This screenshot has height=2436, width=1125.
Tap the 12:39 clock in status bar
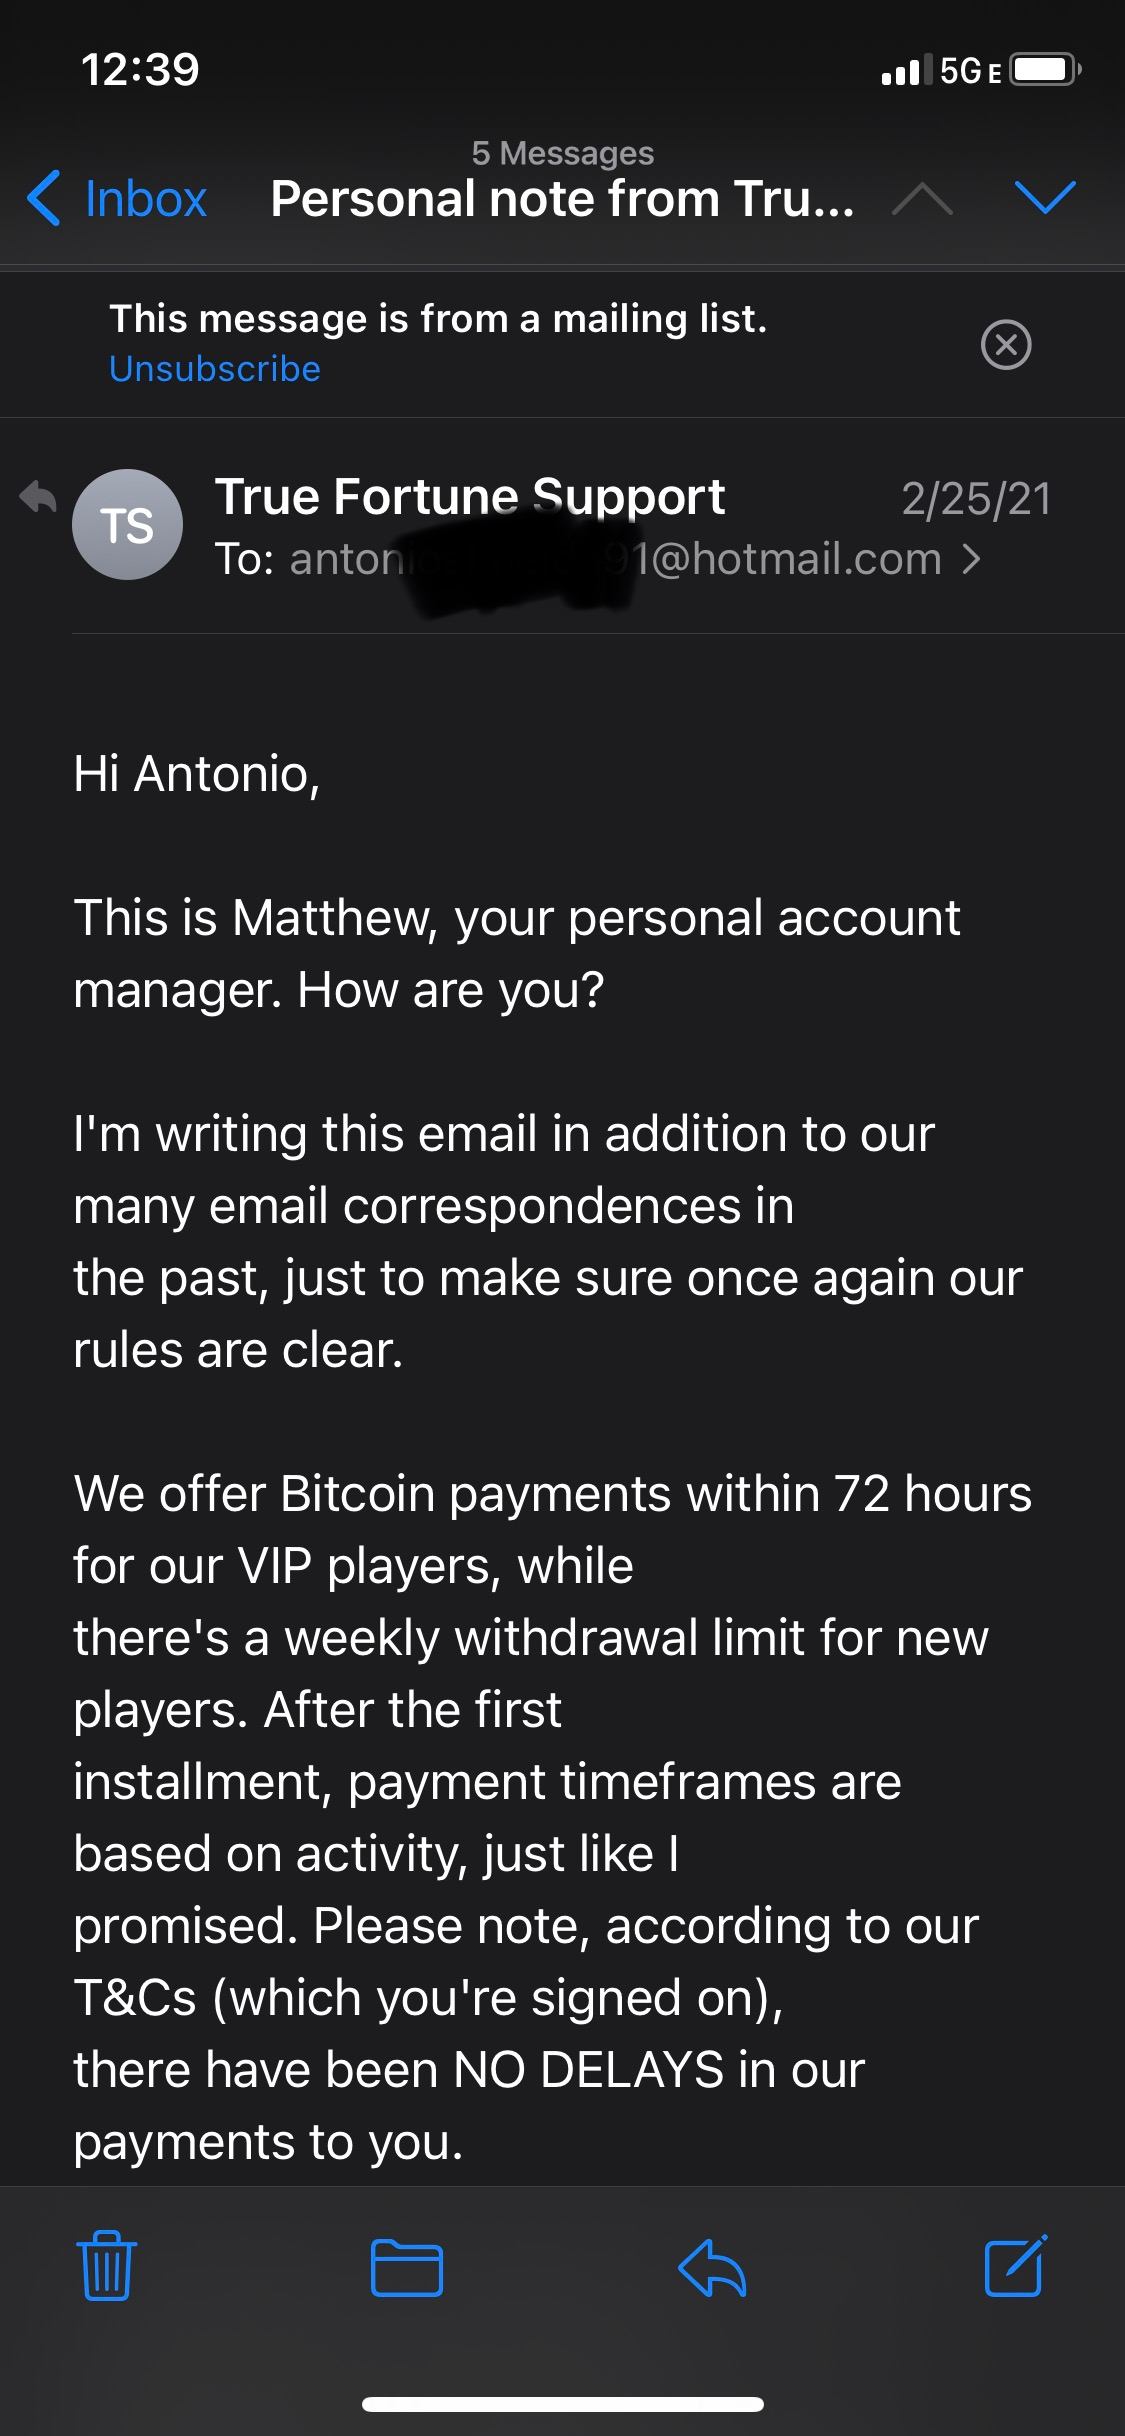click(x=140, y=70)
